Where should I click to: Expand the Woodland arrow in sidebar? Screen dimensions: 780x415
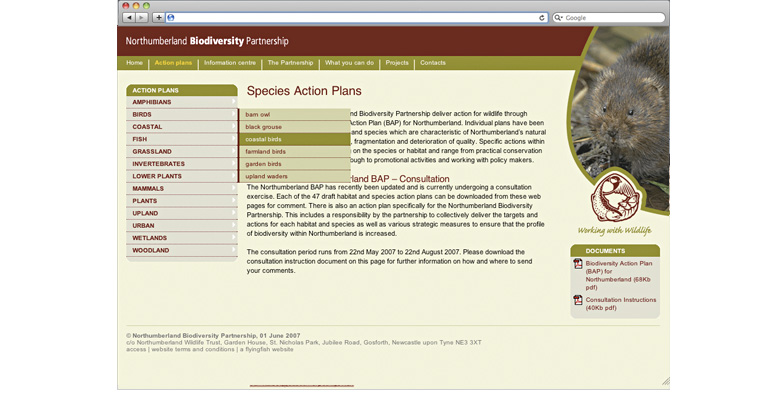point(234,250)
